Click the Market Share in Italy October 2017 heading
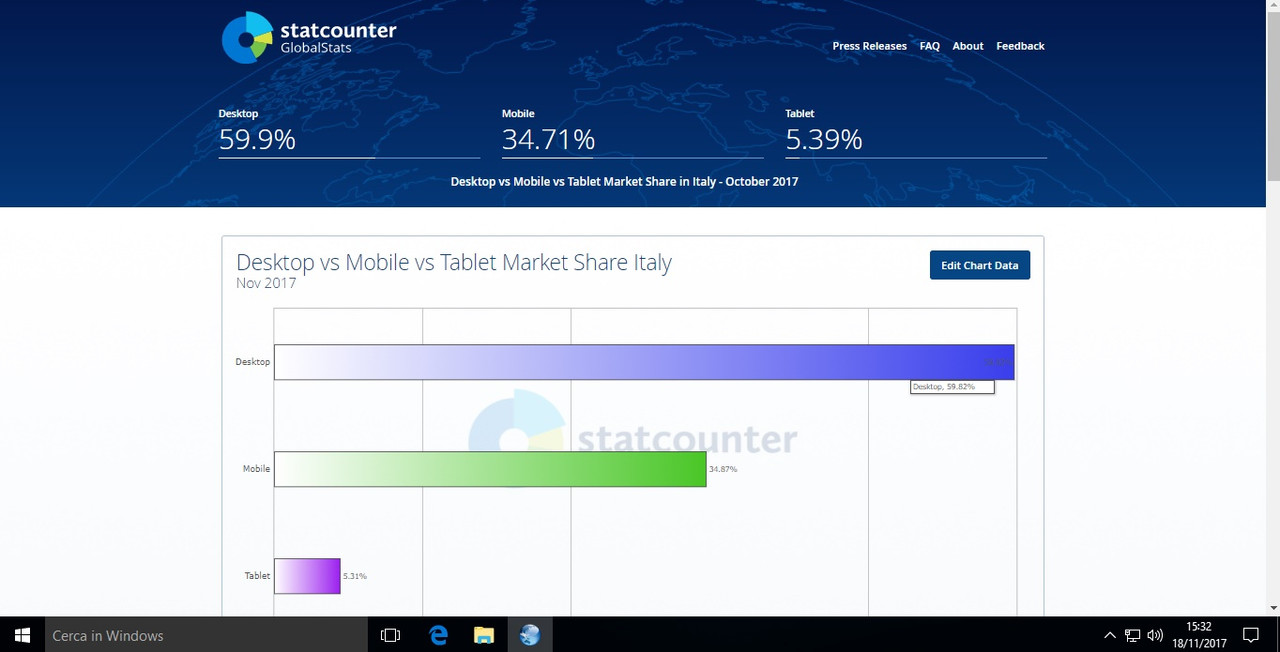1280x652 pixels. [624, 182]
